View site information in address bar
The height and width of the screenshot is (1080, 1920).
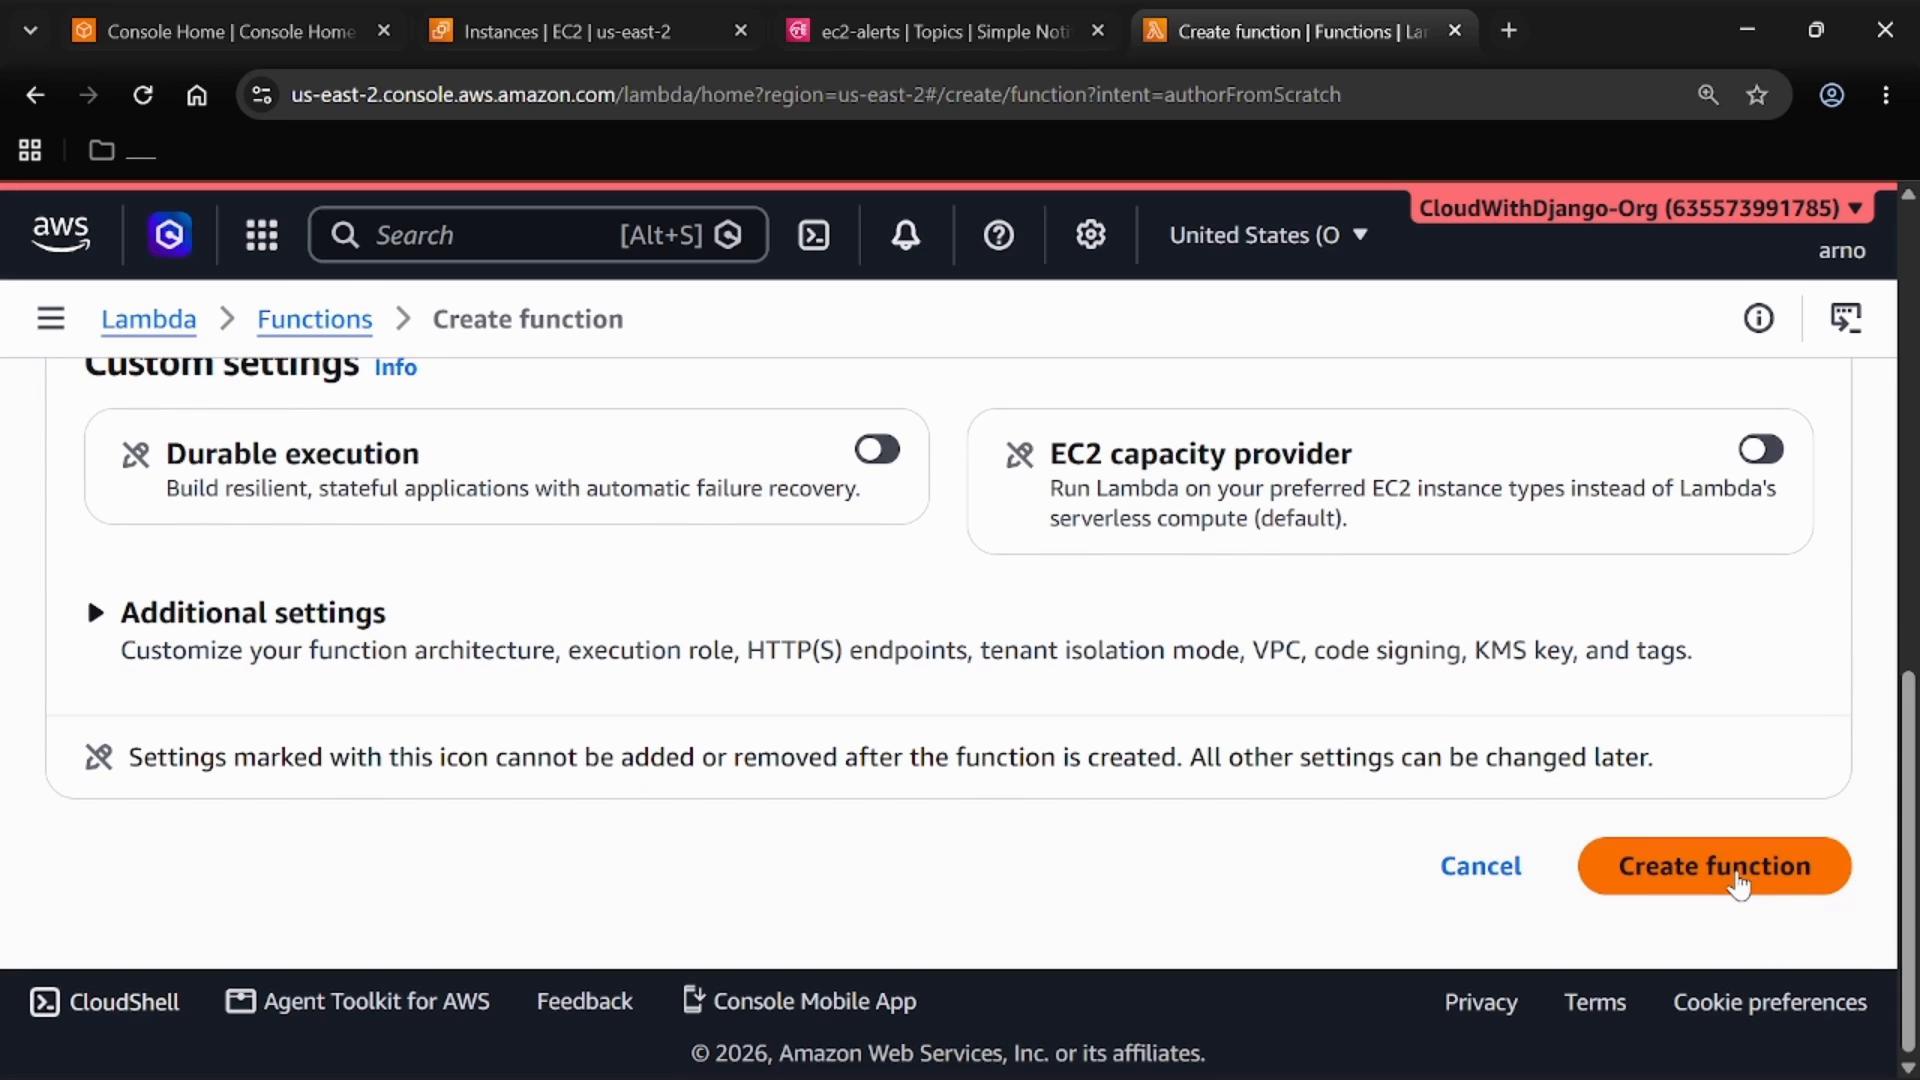click(x=262, y=95)
